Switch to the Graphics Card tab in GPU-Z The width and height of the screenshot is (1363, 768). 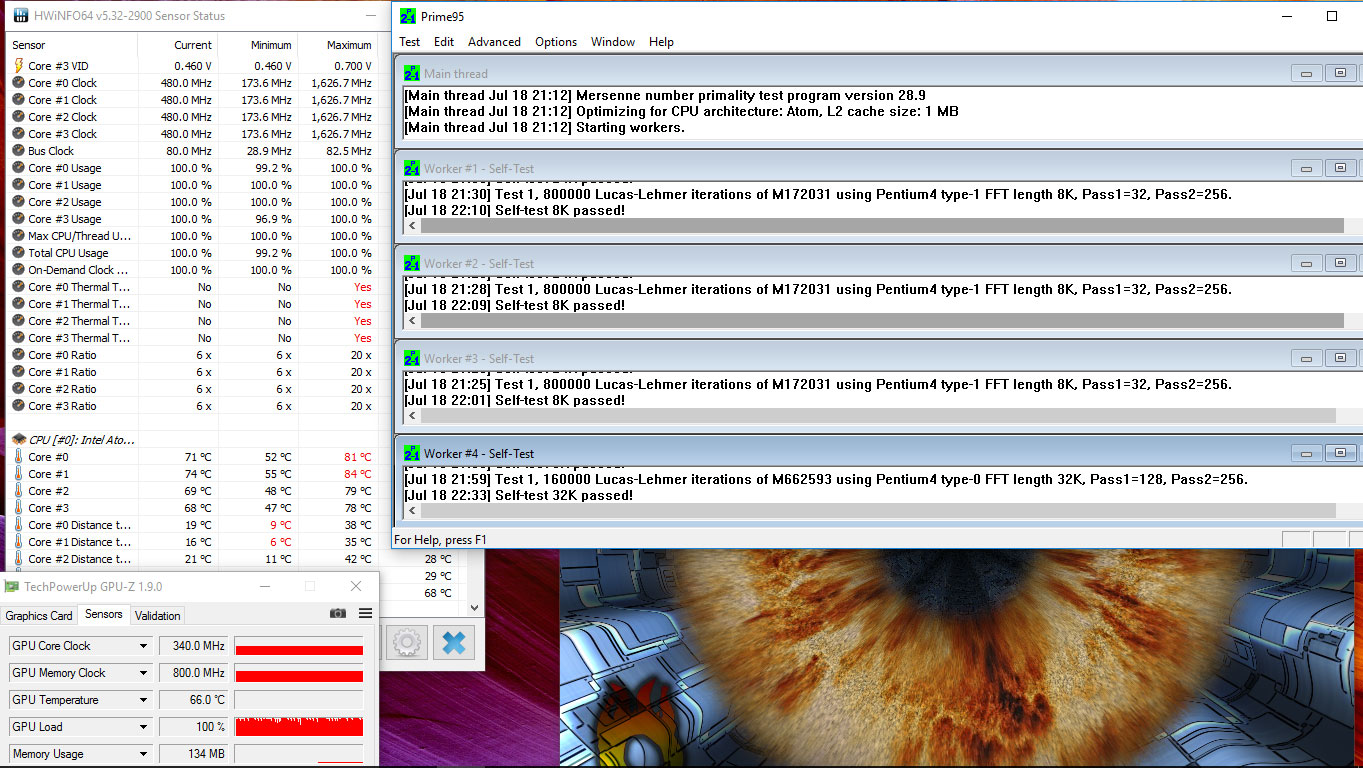pyautogui.click(x=39, y=616)
